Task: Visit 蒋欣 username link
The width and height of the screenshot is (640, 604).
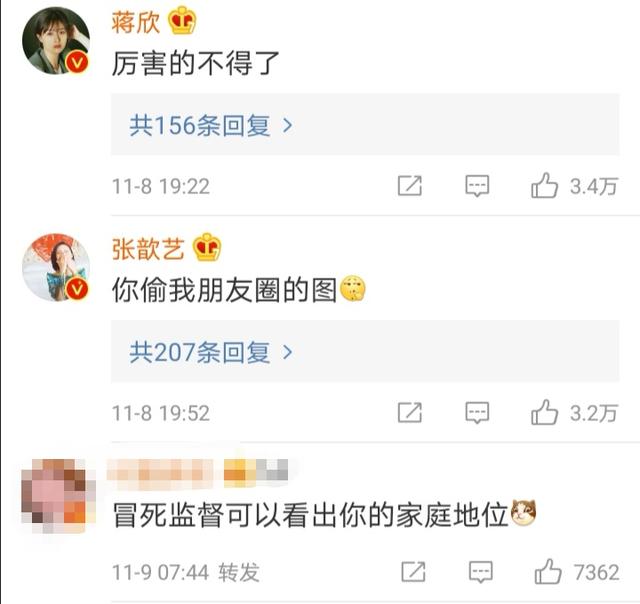Action: pyautogui.click(x=136, y=22)
